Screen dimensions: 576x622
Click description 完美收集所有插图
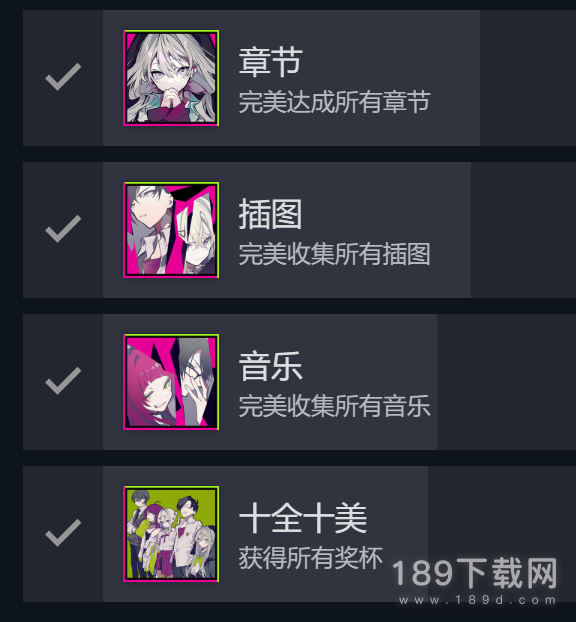[x=334, y=254]
